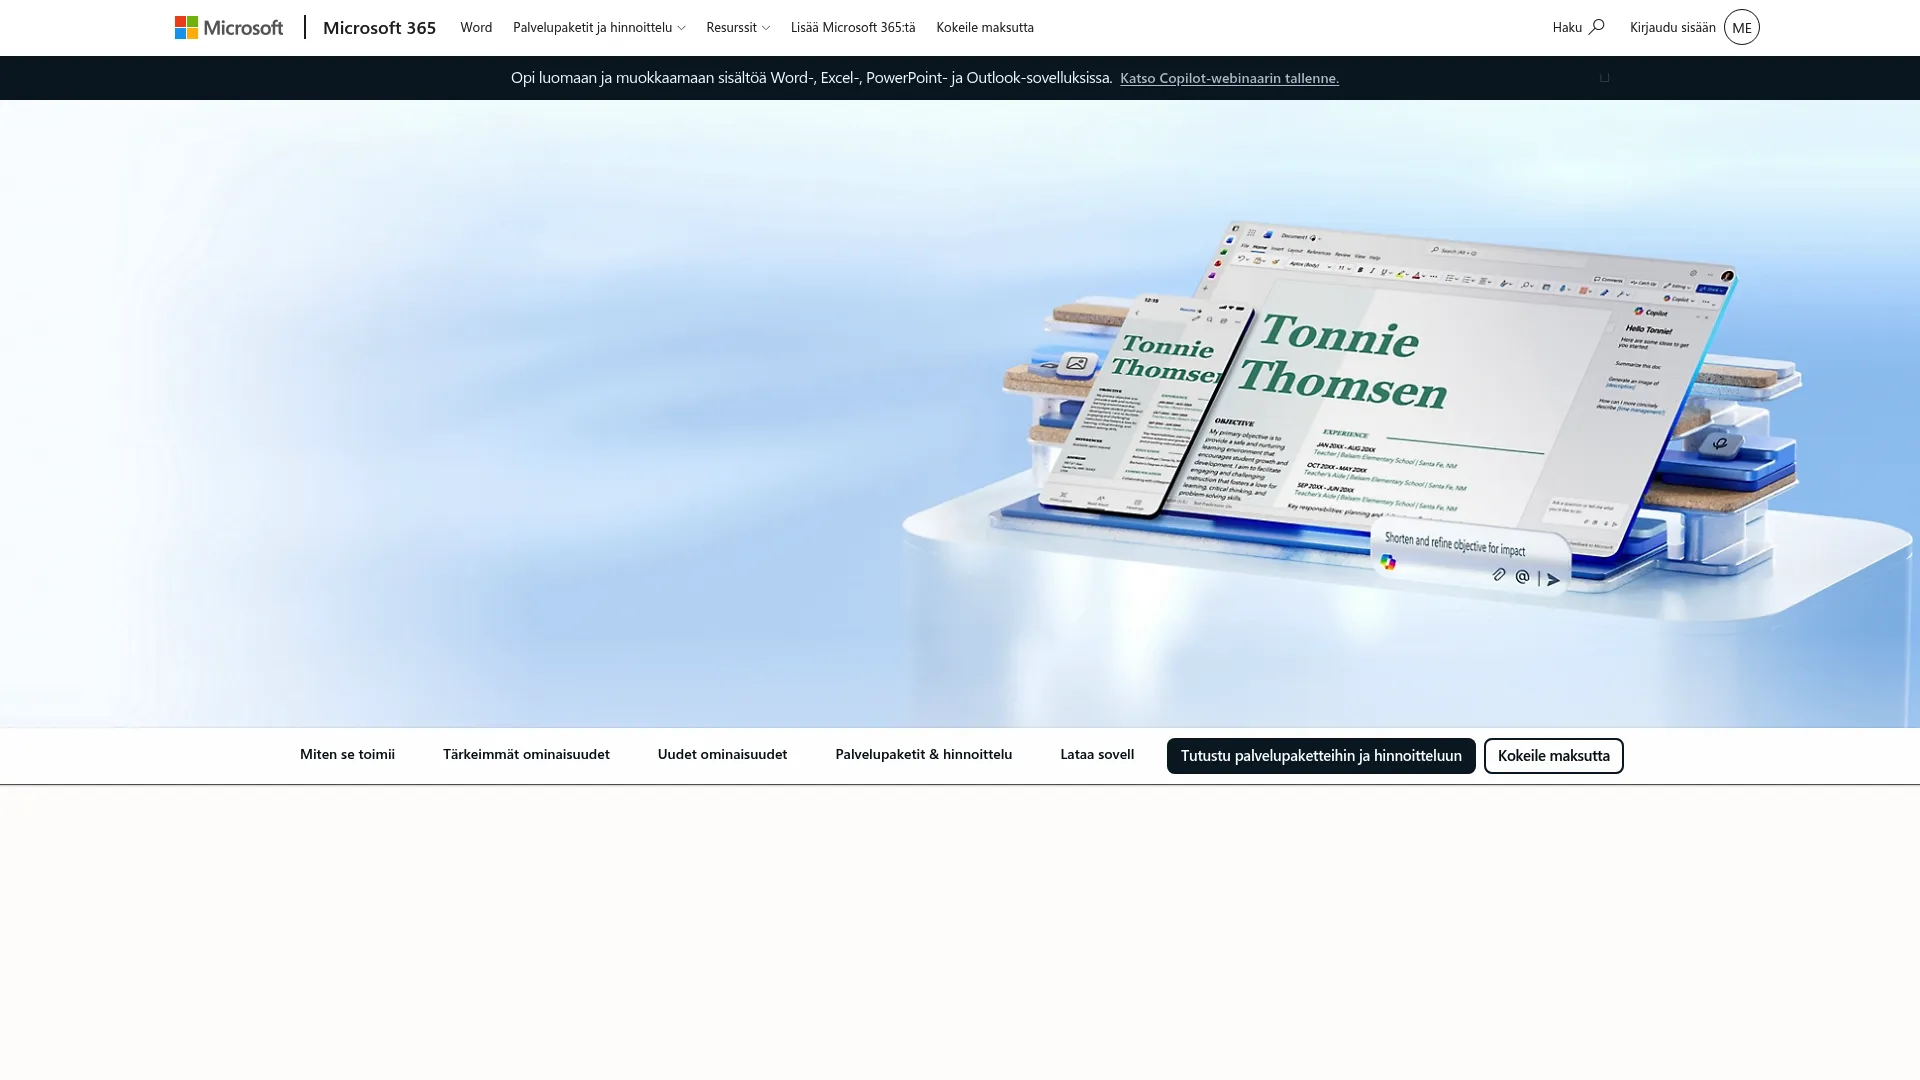Jump to Tärkeimmät ominaisuudet section

point(526,754)
